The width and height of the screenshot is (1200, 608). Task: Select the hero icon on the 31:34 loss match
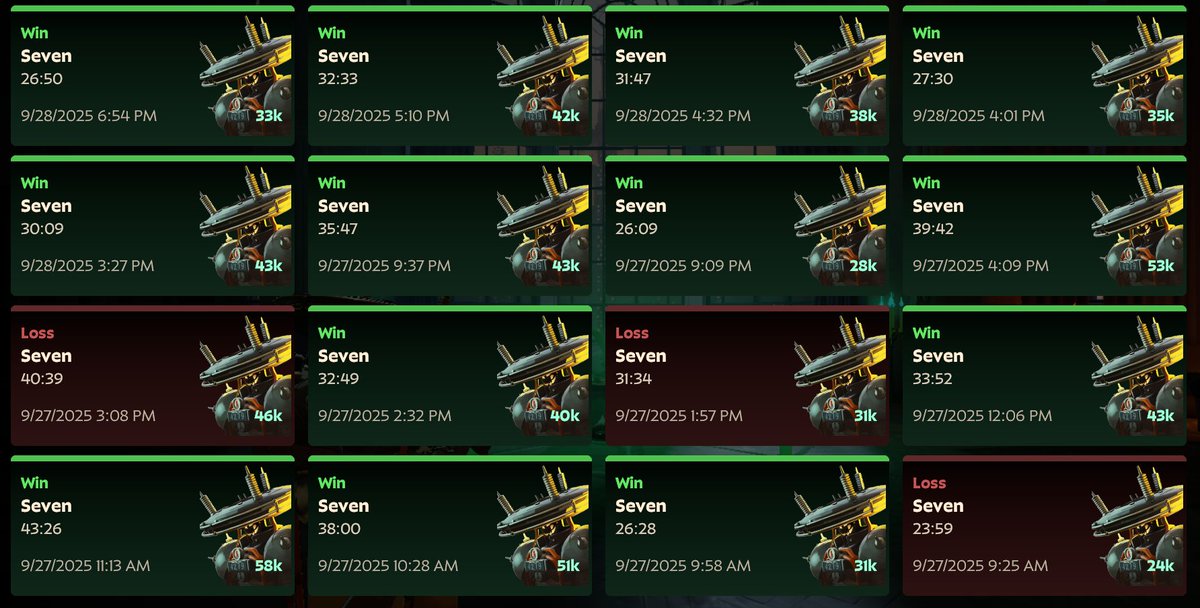tap(841, 377)
